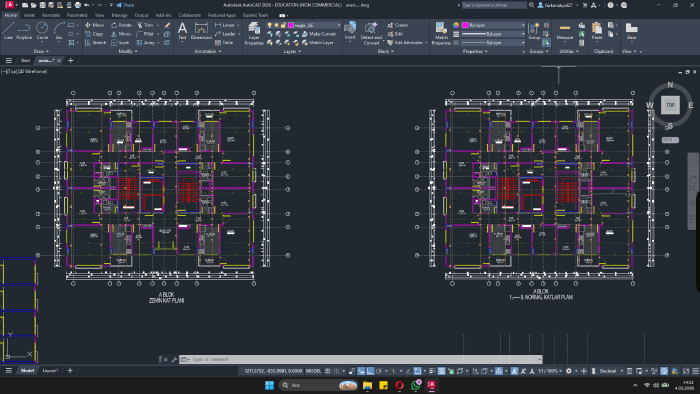The height and width of the screenshot is (394, 700).
Task: Click the Paste clipboard icon
Action: click(597, 31)
